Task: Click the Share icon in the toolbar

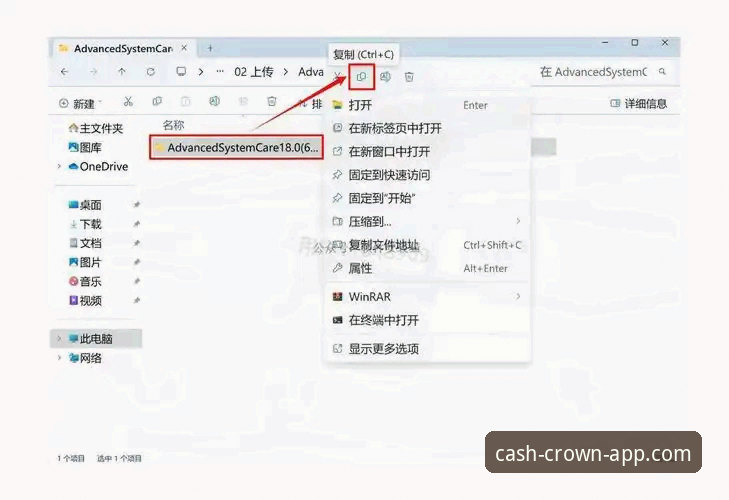Action: coord(243,101)
